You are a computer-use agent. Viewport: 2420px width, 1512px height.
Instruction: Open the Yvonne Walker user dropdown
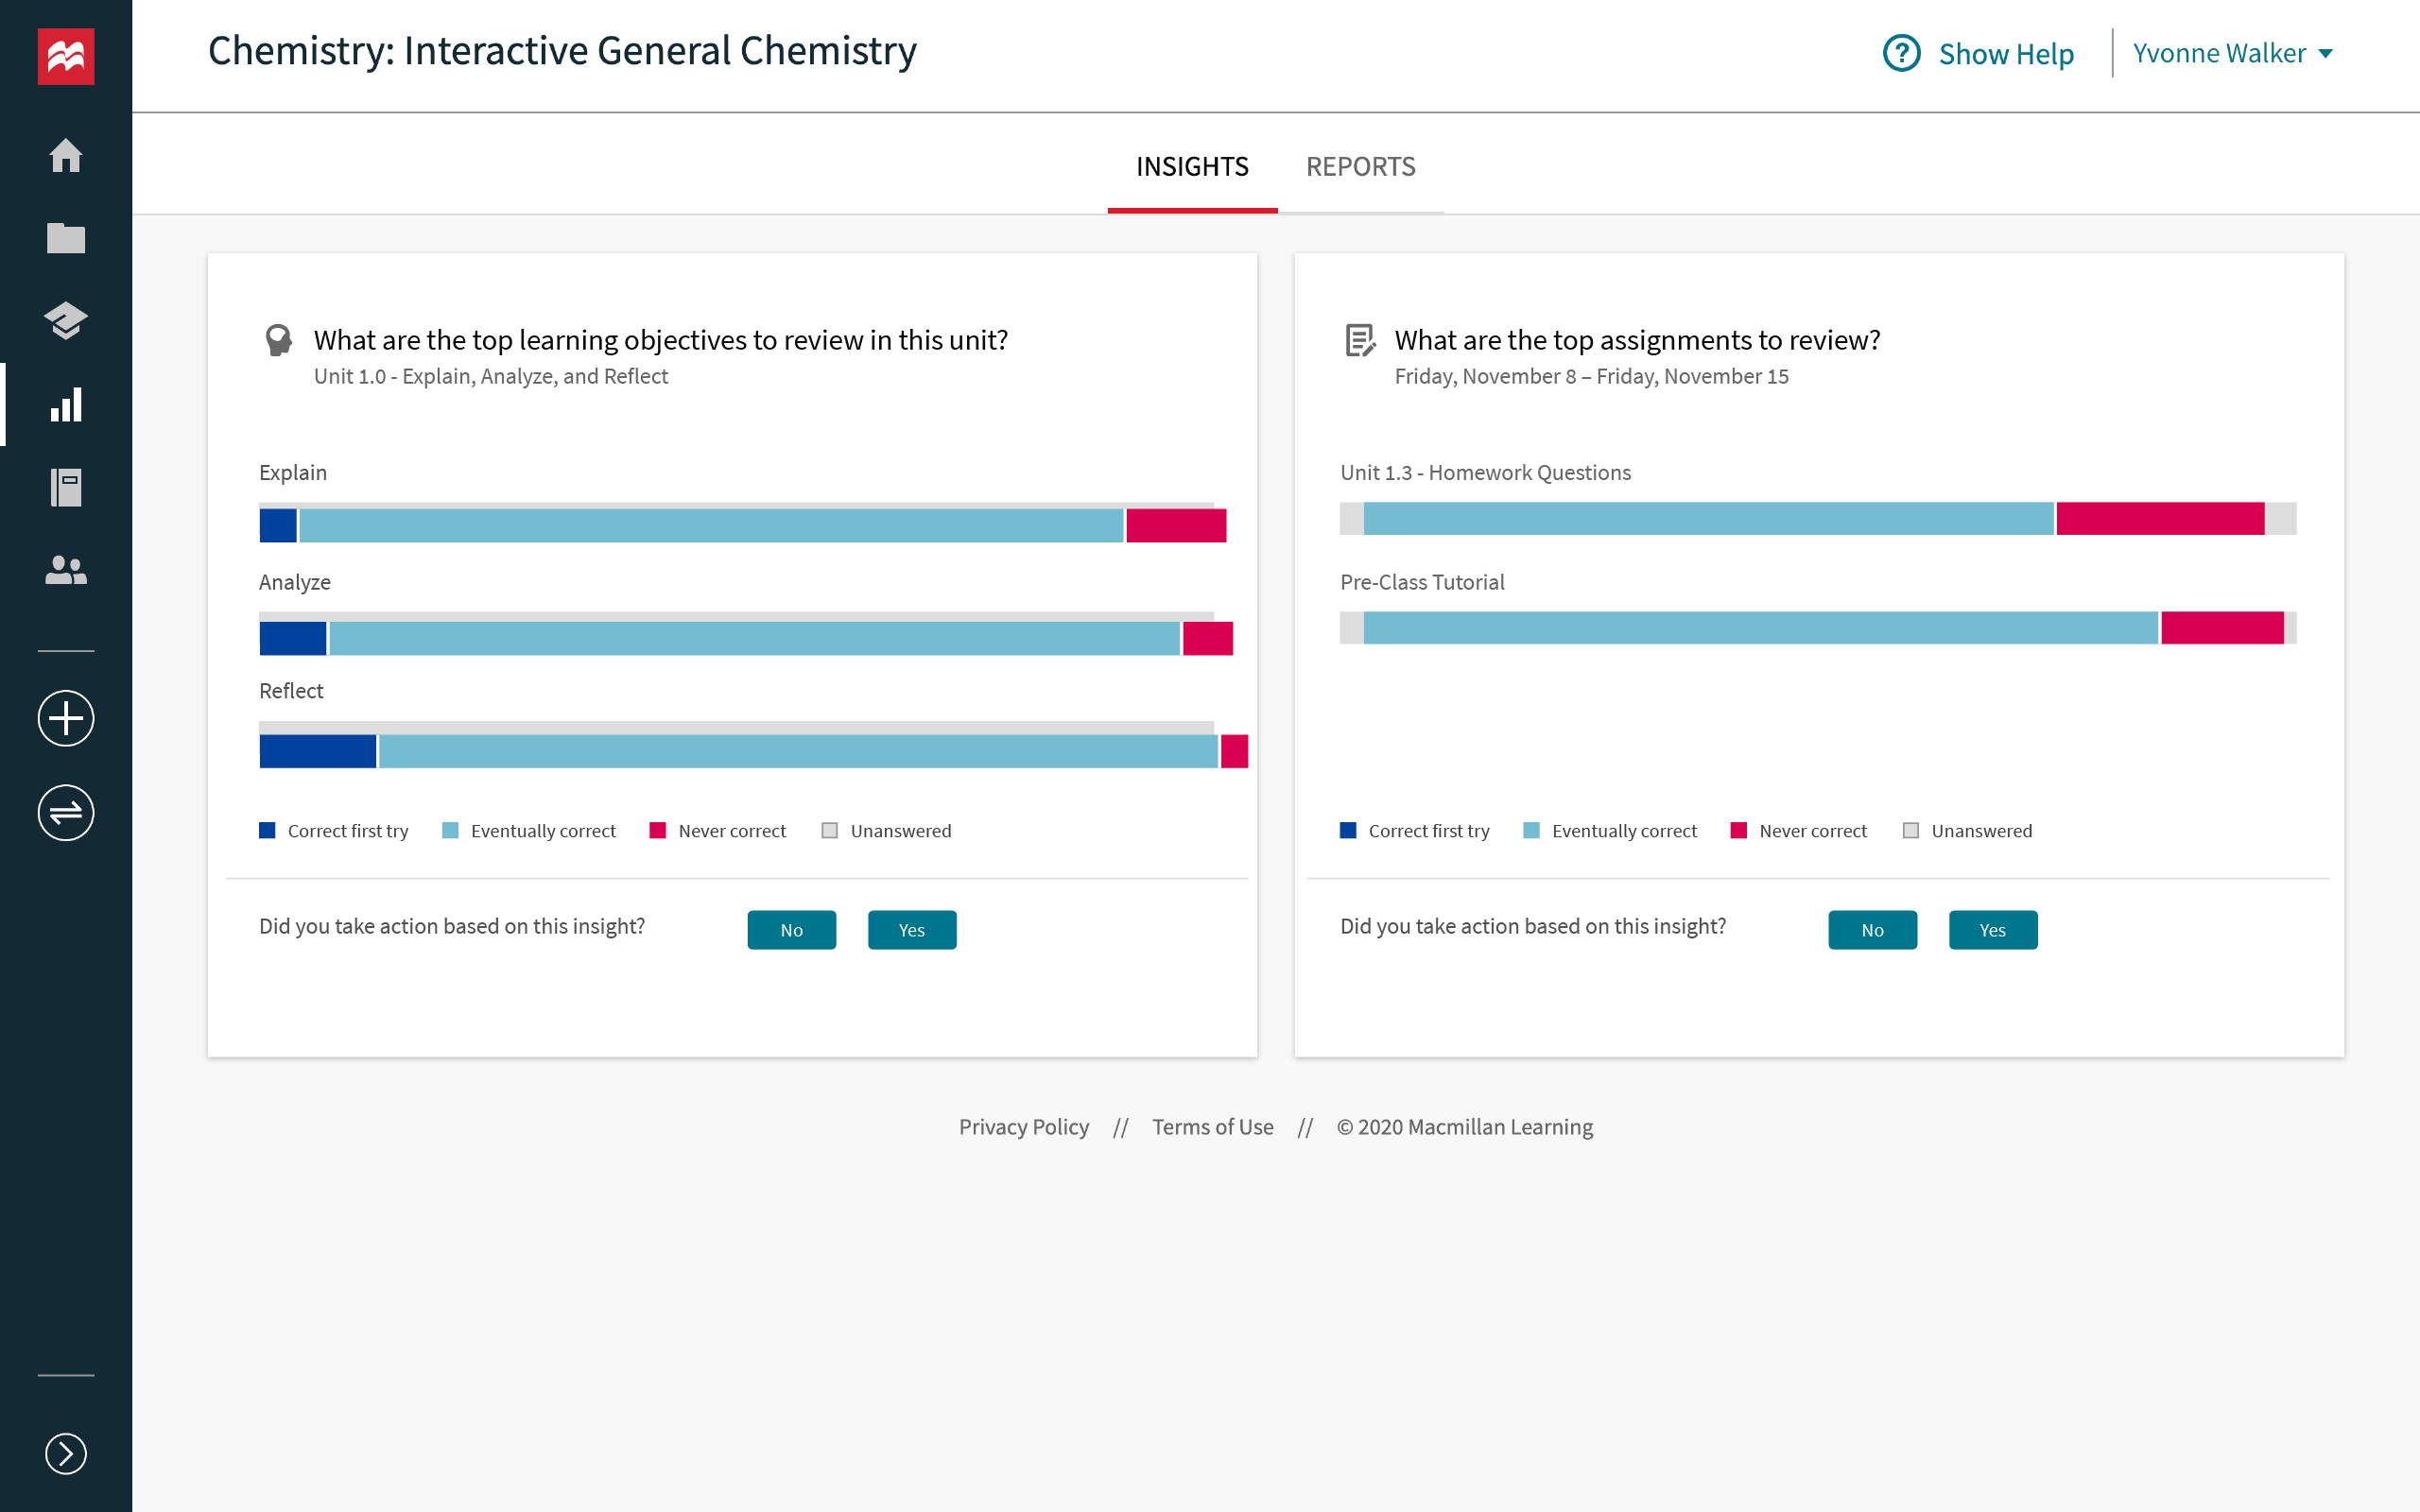point(2233,53)
